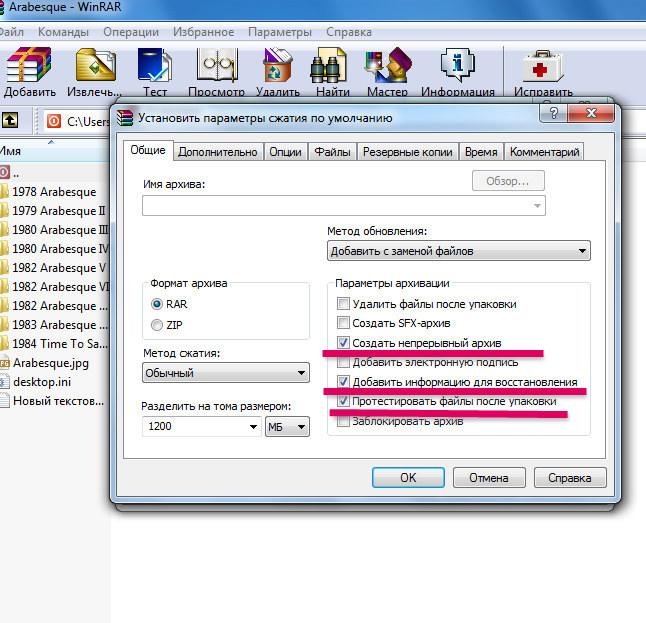The image size is (646, 623).
Task: Open the МБ size unit dropdown
Action: pos(287,426)
